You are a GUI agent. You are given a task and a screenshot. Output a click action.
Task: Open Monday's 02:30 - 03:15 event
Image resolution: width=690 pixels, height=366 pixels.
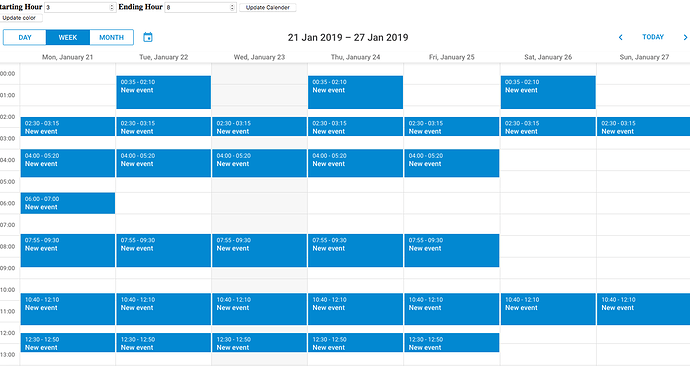67,127
